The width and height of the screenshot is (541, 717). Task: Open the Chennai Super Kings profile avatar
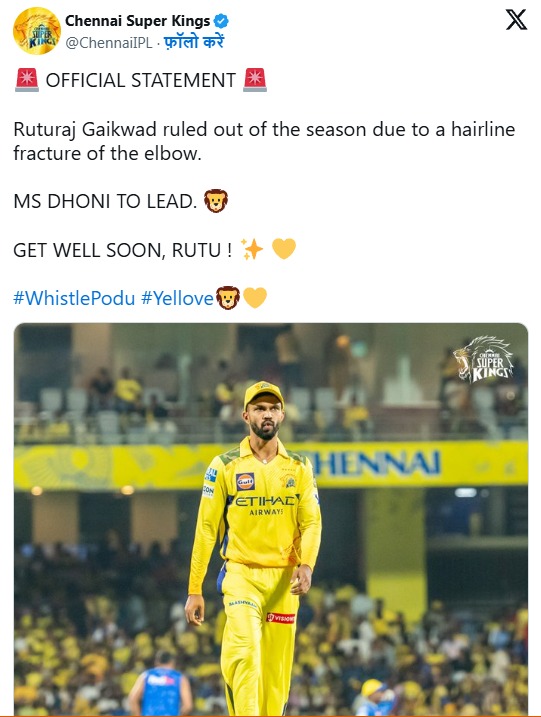click(x=37, y=31)
